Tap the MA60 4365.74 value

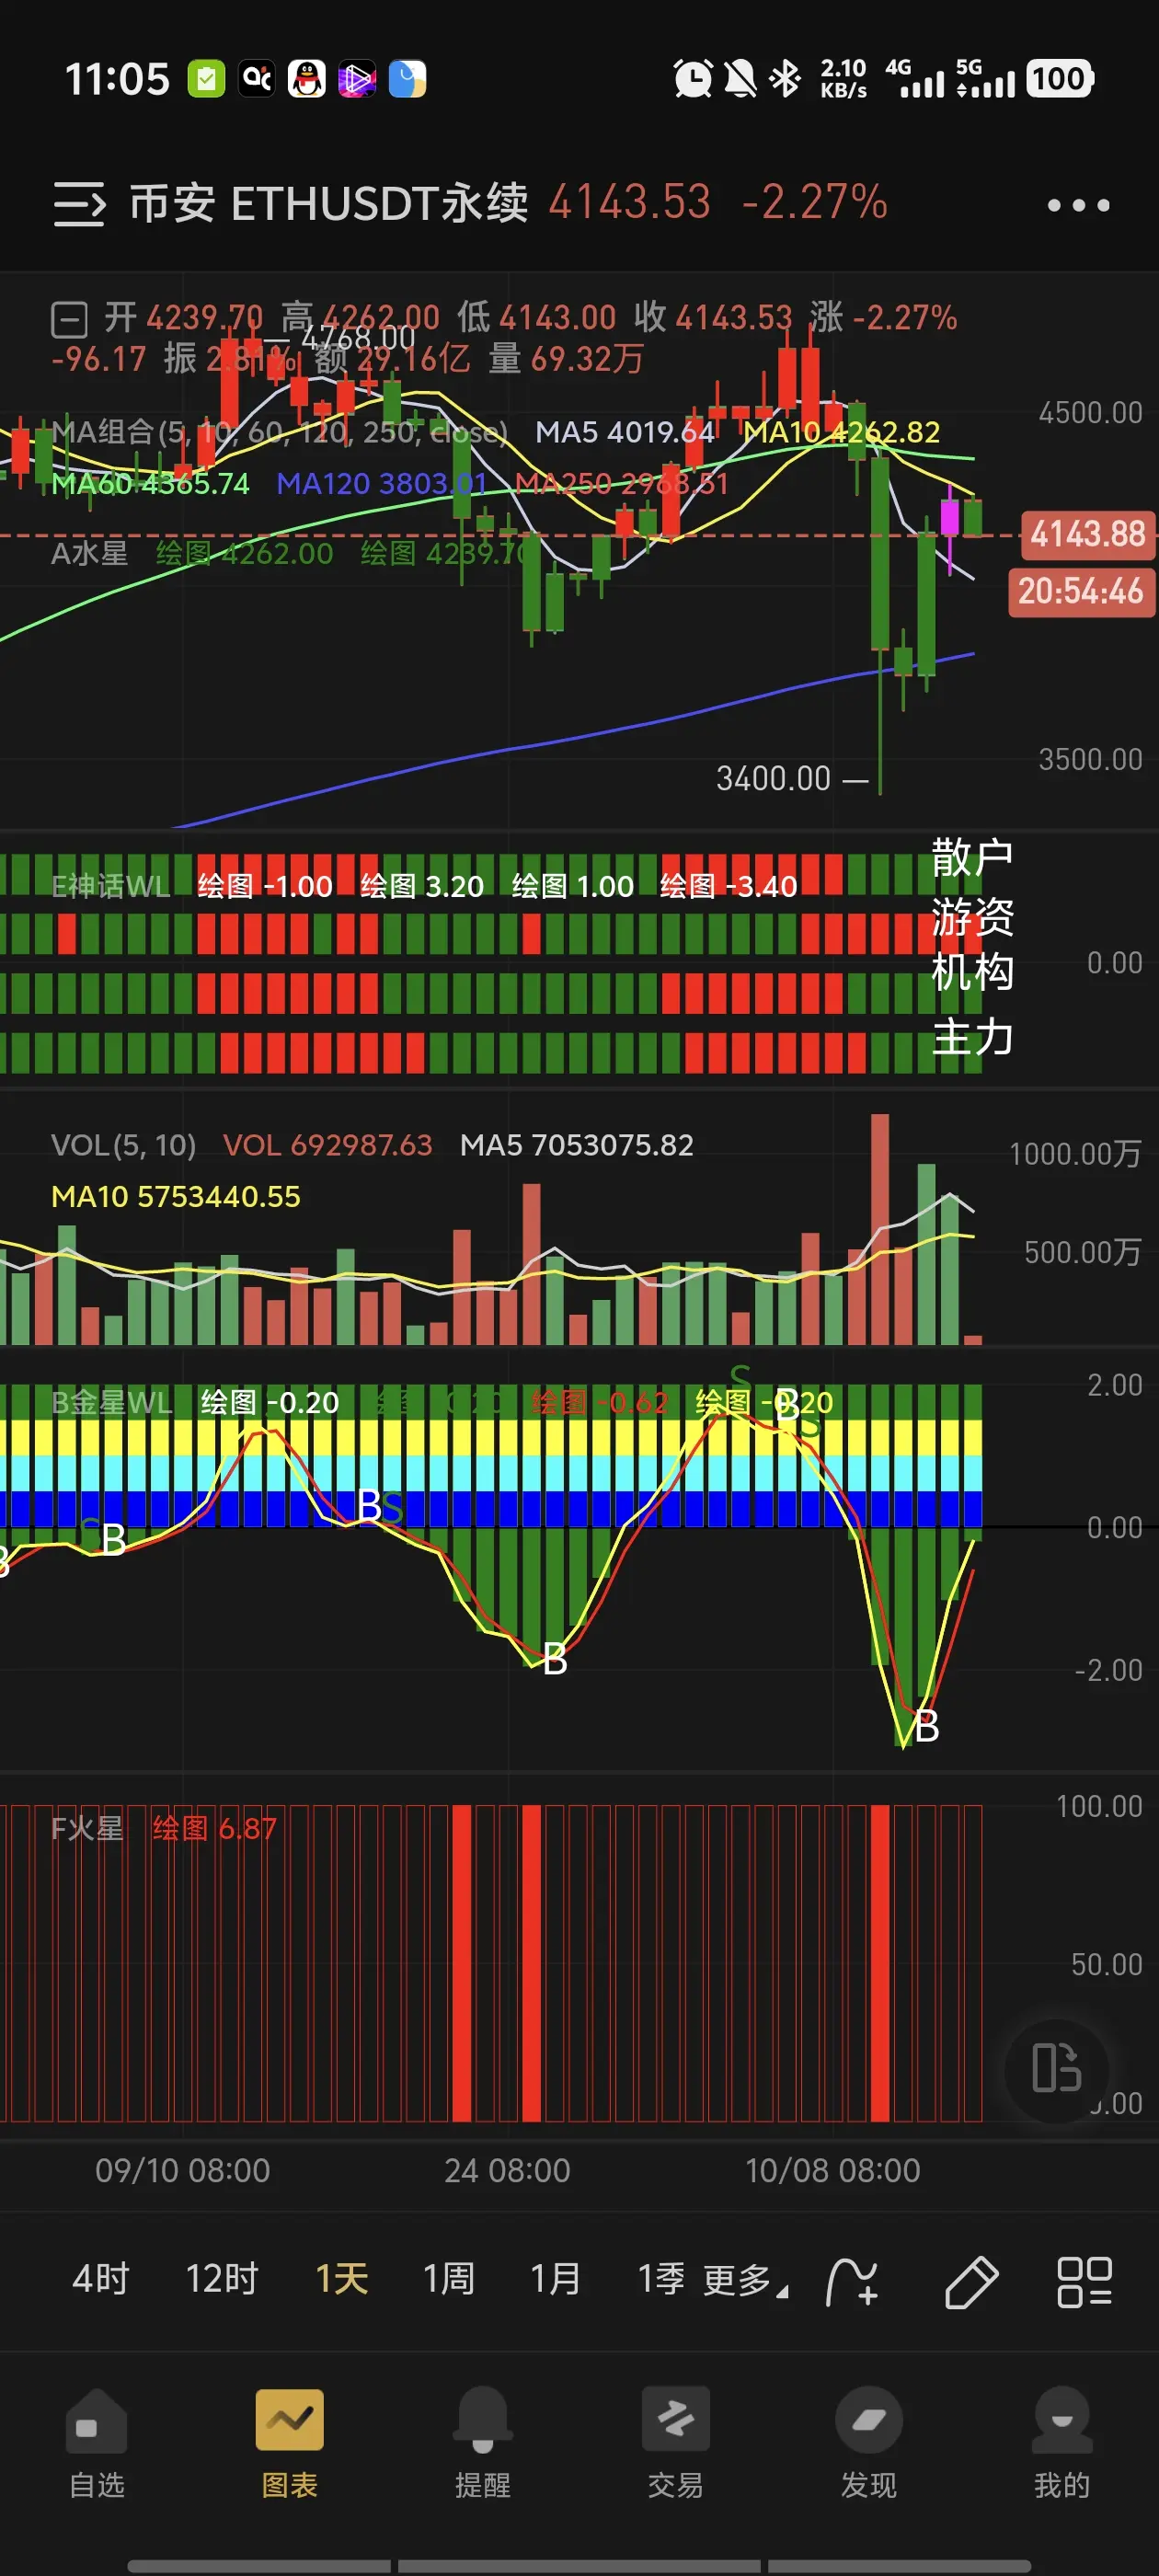tap(150, 484)
